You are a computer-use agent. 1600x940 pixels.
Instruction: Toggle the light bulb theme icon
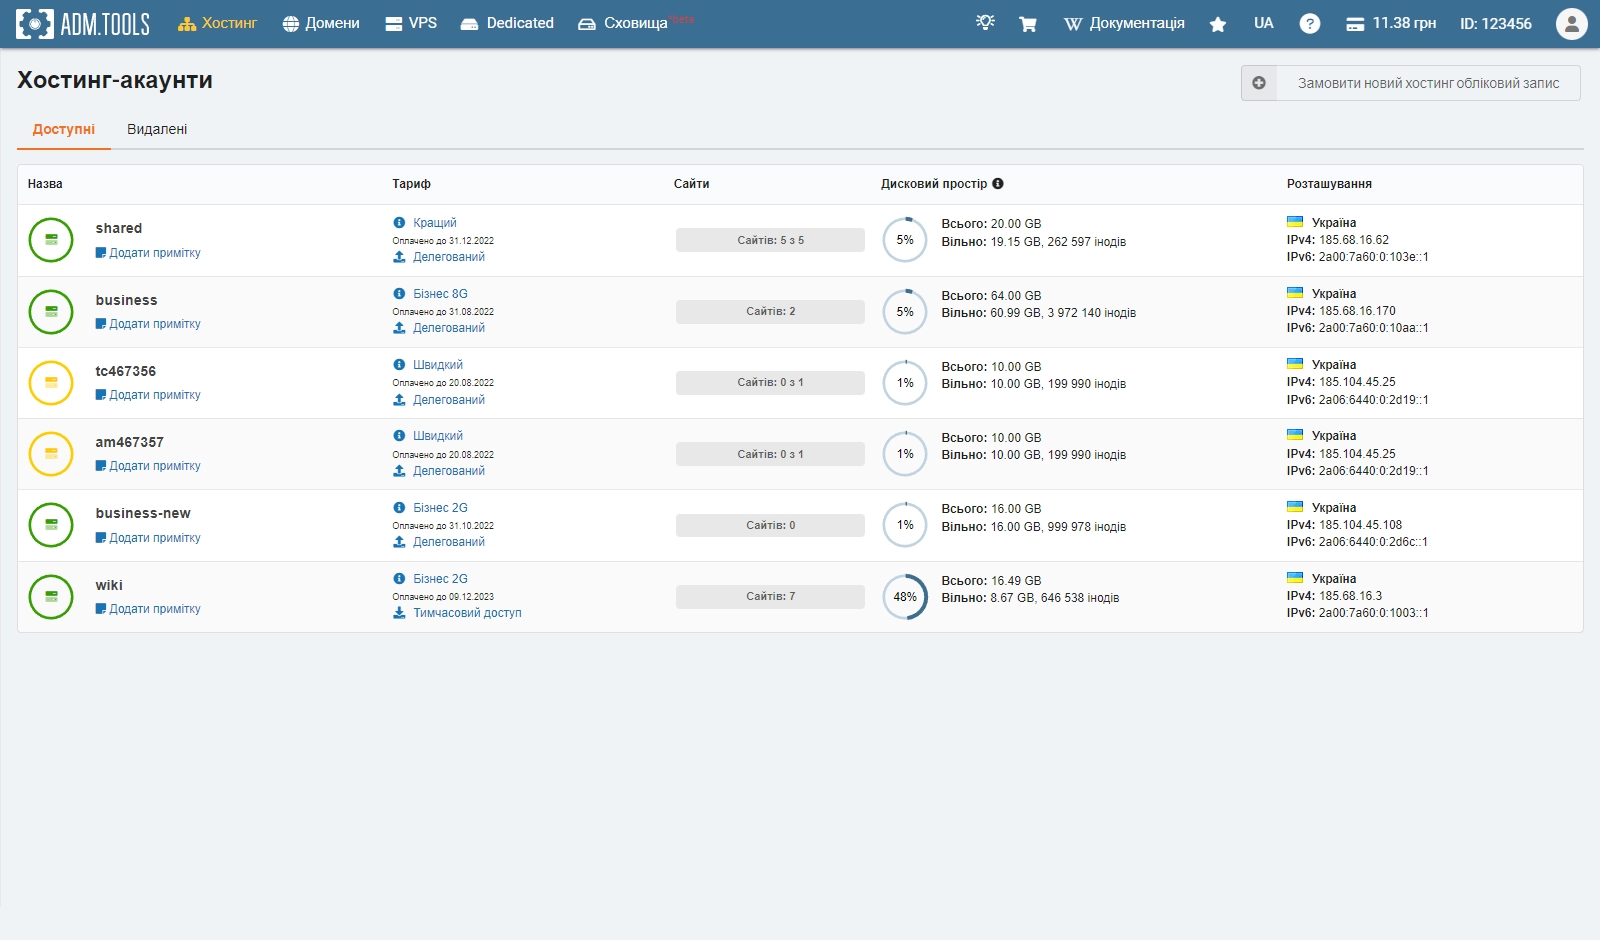click(985, 23)
